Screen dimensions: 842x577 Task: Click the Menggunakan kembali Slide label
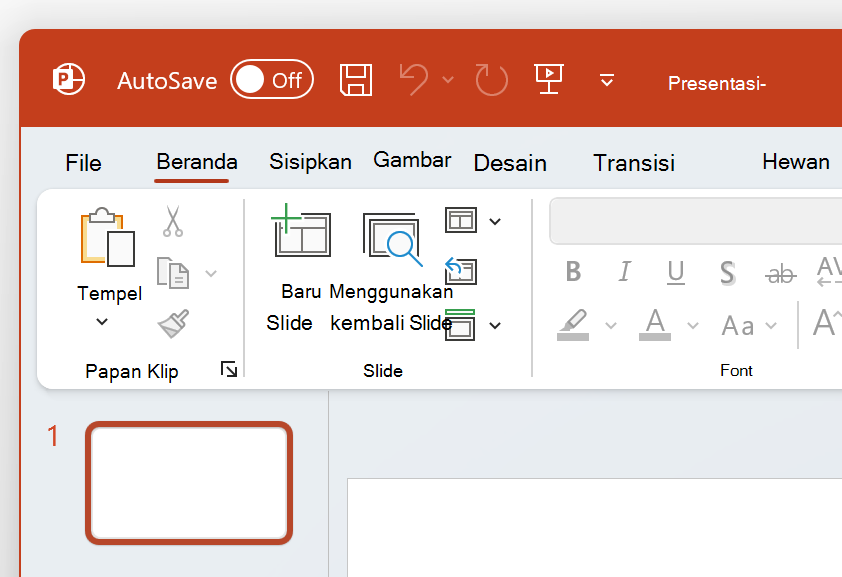[x=391, y=307]
